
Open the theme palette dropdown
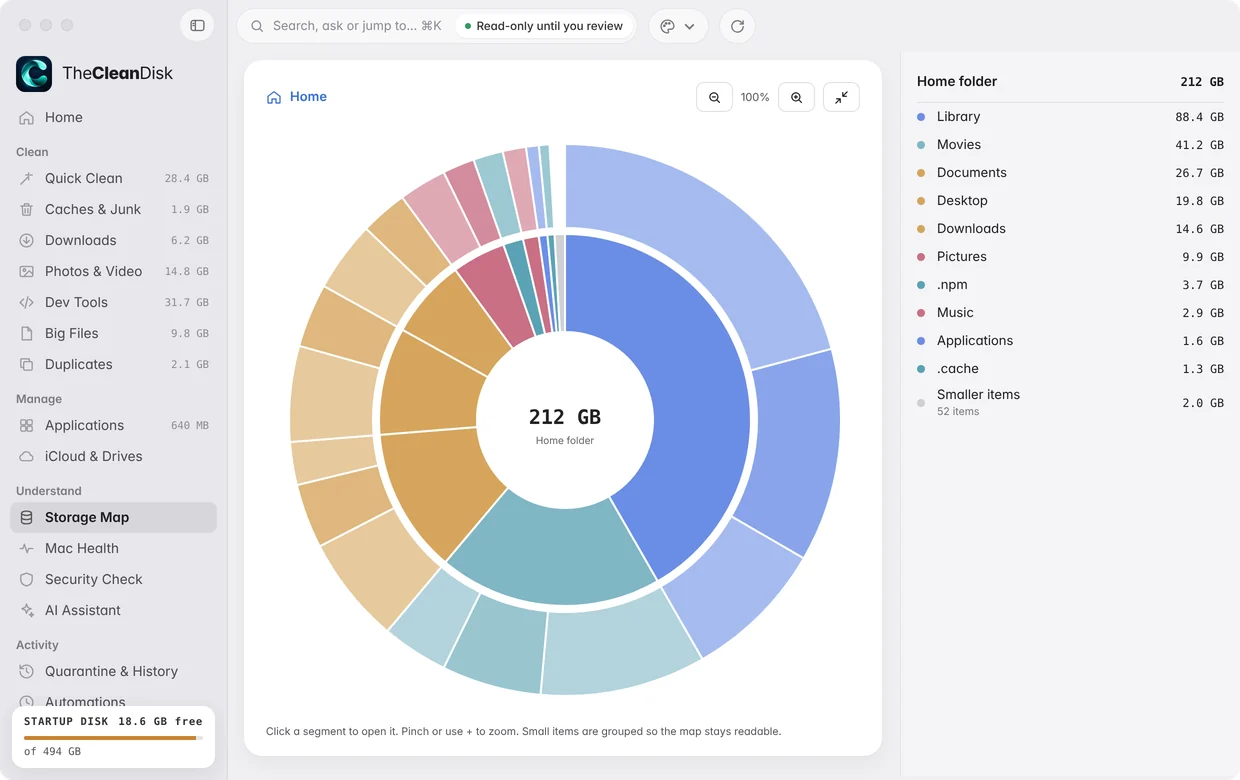click(x=678, y=26)
